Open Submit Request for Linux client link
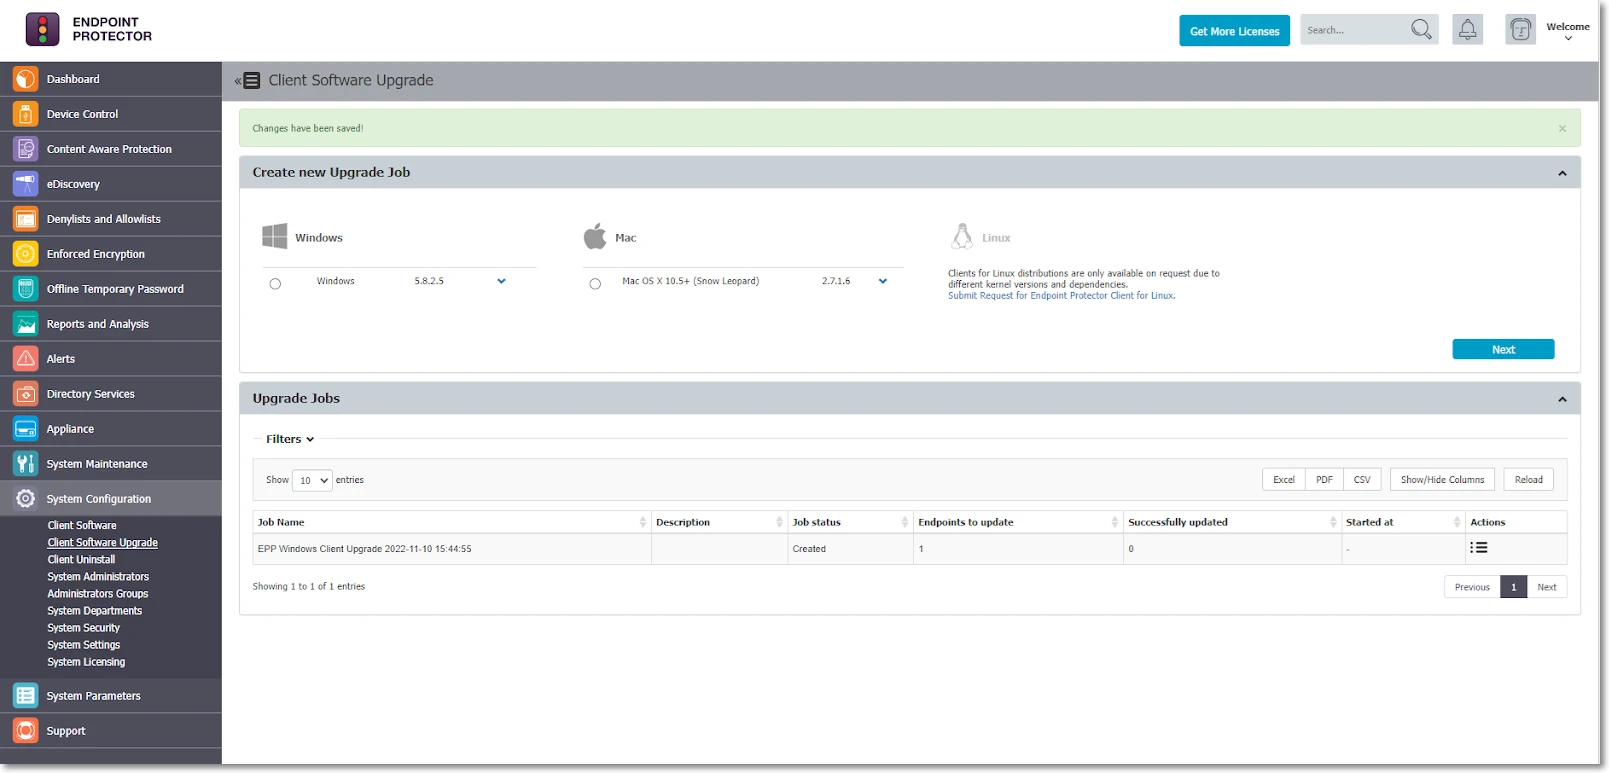Screen dimensions: 1609x773 coord(1061,296)
